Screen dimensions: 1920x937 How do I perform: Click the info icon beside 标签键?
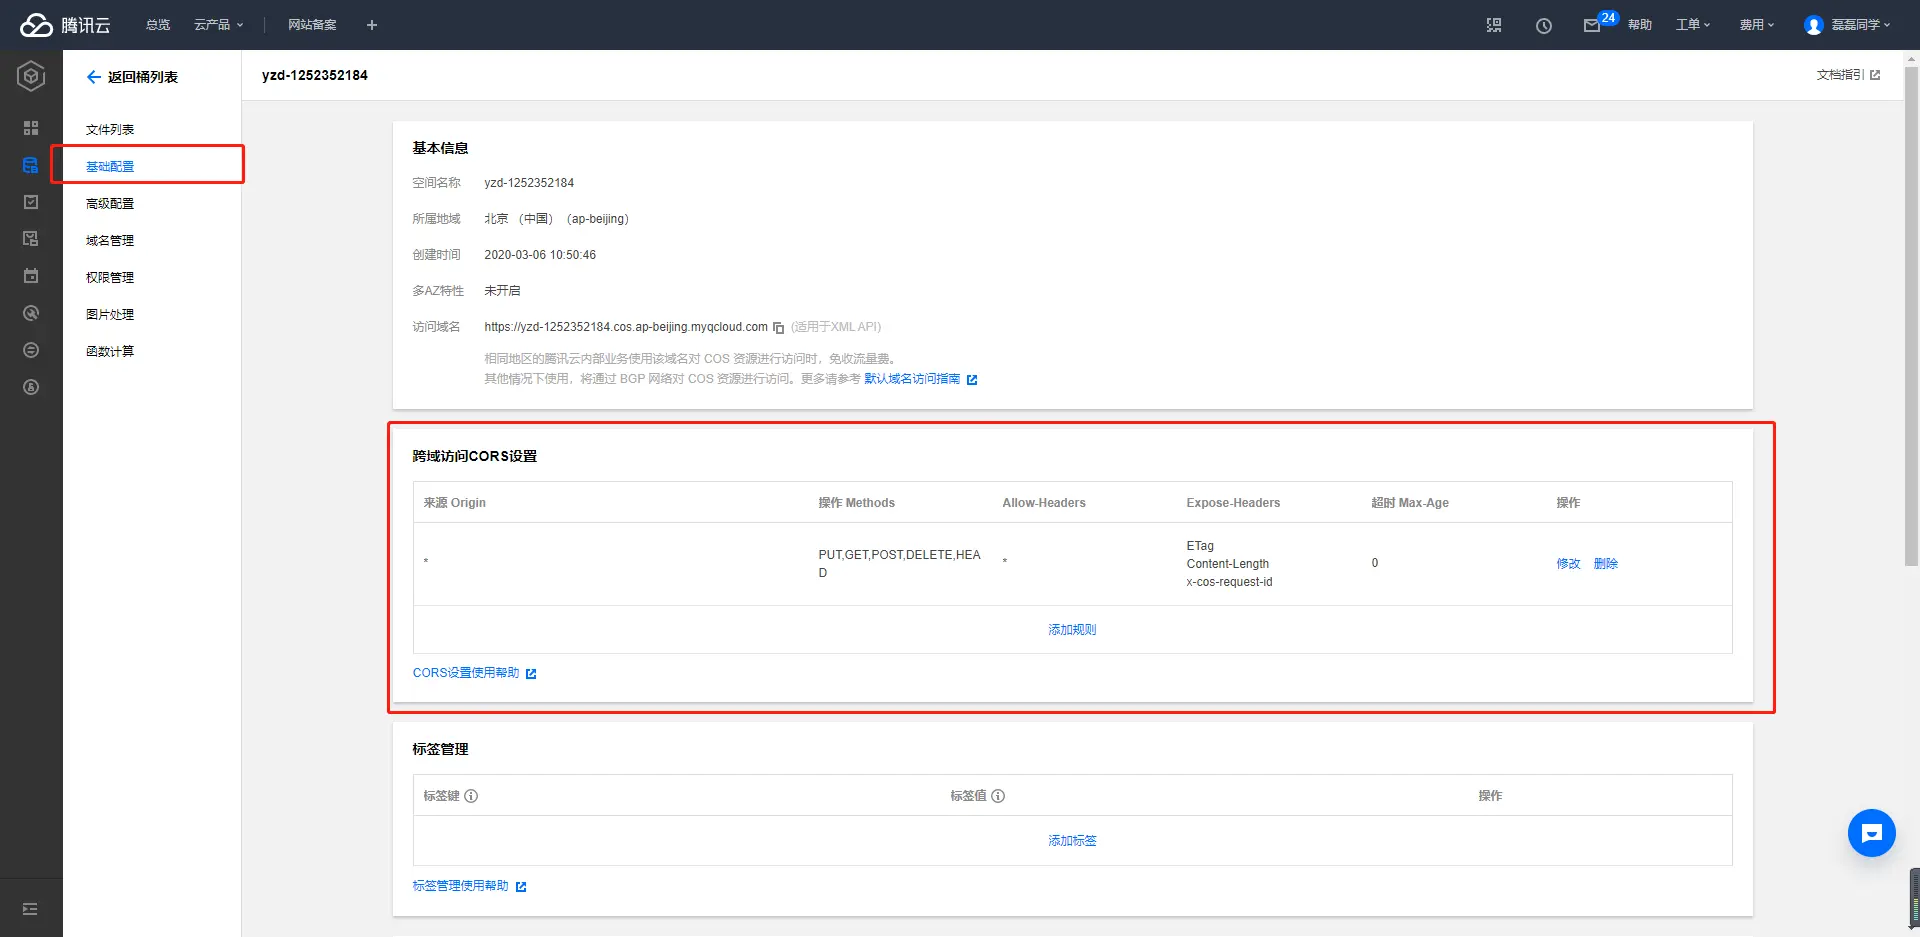tap(471, 796)
